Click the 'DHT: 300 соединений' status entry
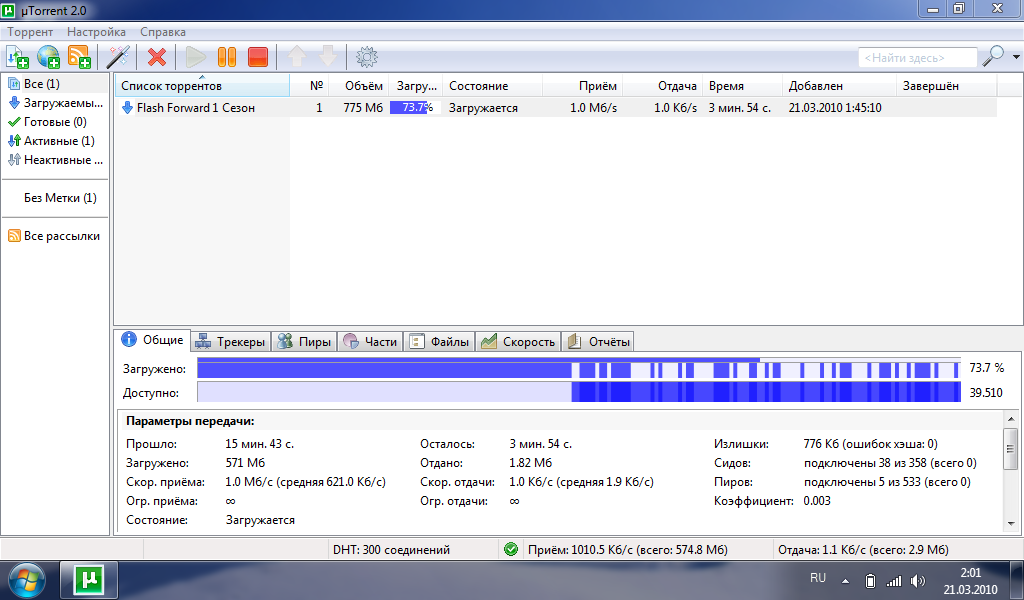The height and width of the screenshot is (600, 1024). click(391, 550)
